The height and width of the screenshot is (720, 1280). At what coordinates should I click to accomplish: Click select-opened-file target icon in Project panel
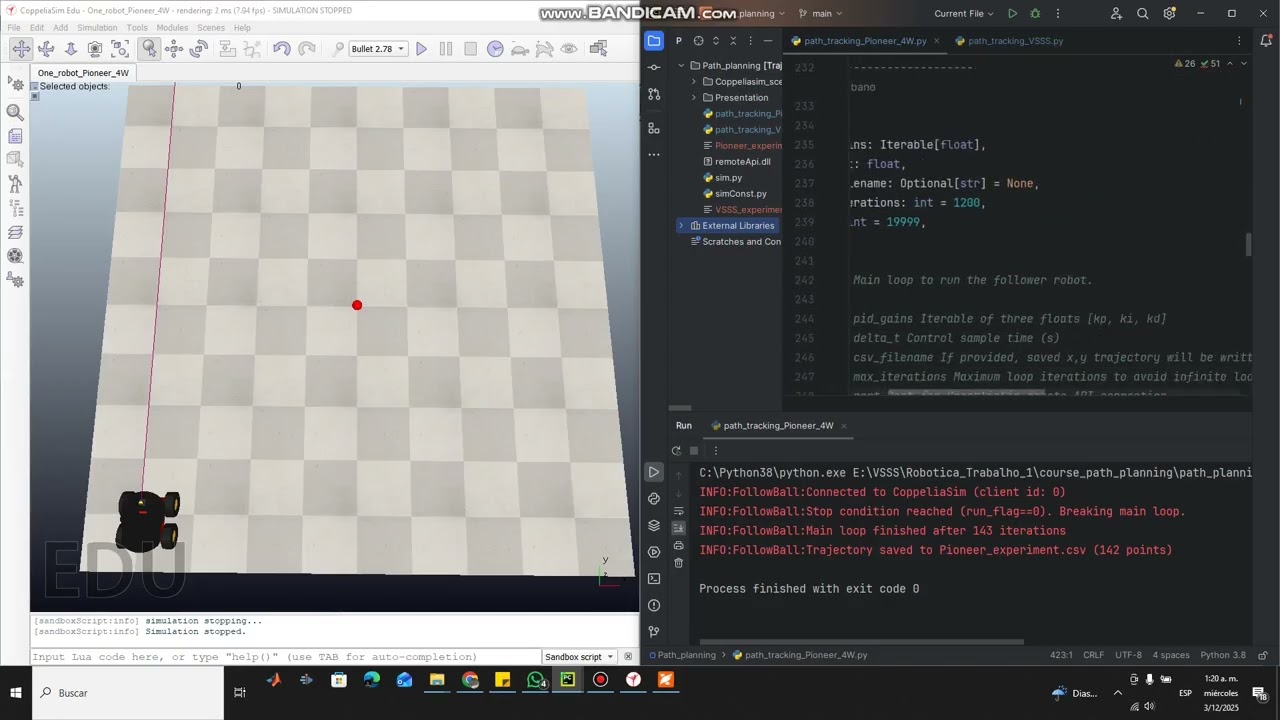[x=698, y=41]
